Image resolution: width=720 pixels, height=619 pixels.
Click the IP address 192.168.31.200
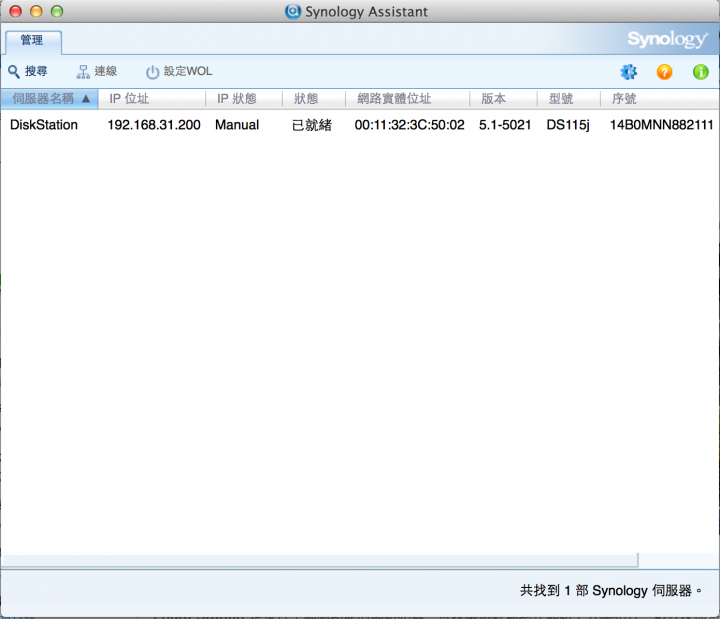(154, 125)
